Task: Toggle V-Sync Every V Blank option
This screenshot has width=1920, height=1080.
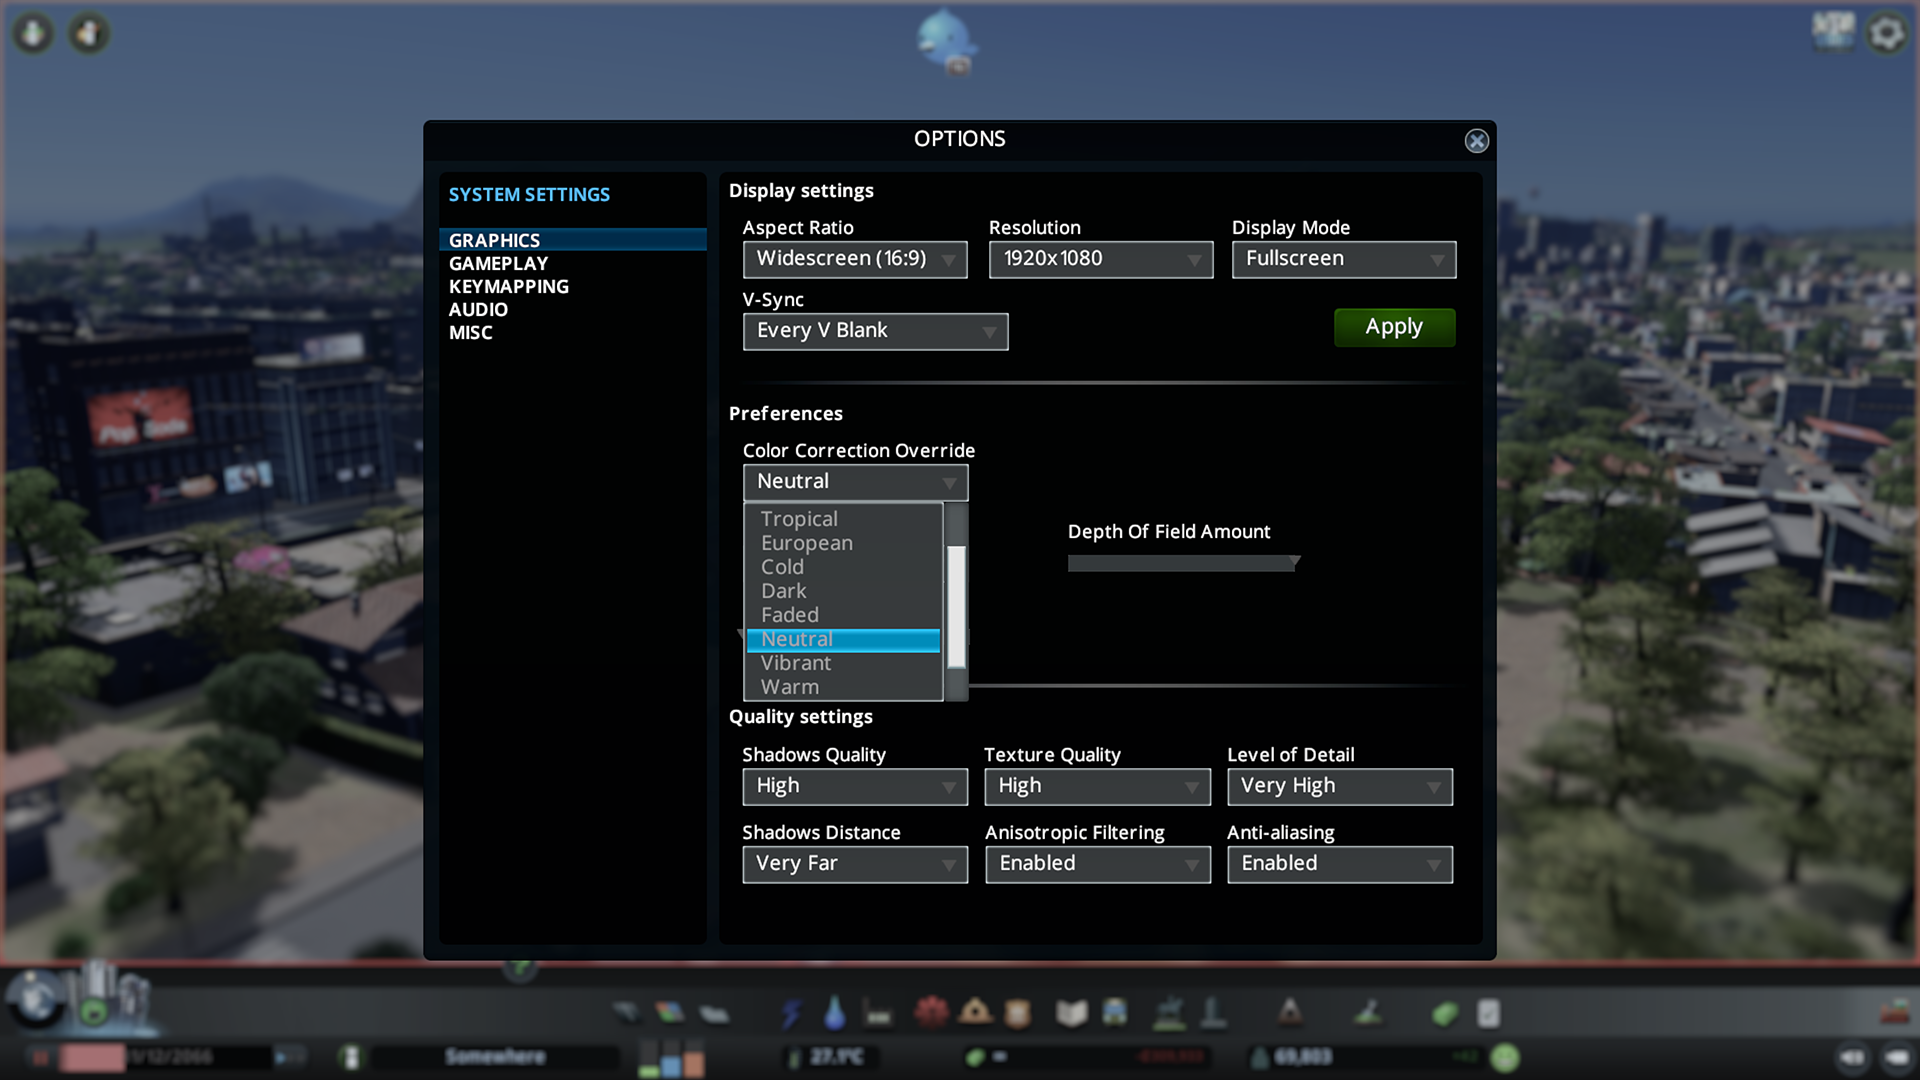Action: 873,330
